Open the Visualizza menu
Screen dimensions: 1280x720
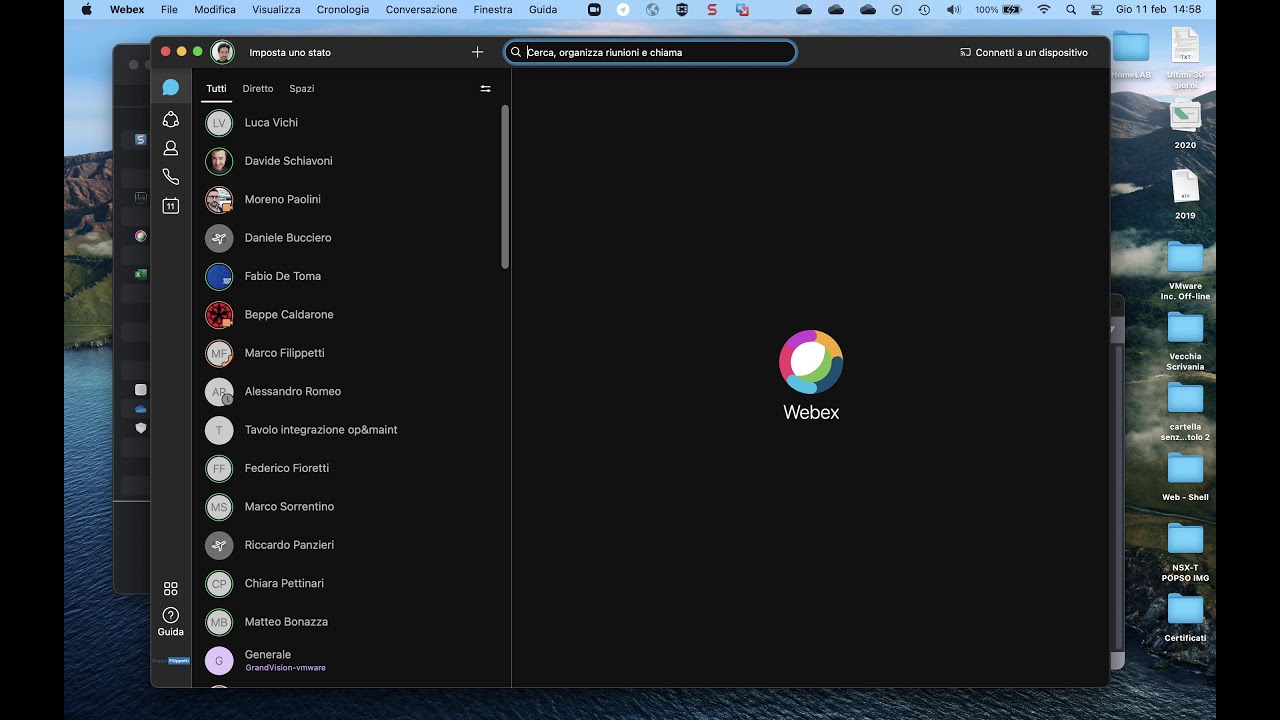click(276, 9)
